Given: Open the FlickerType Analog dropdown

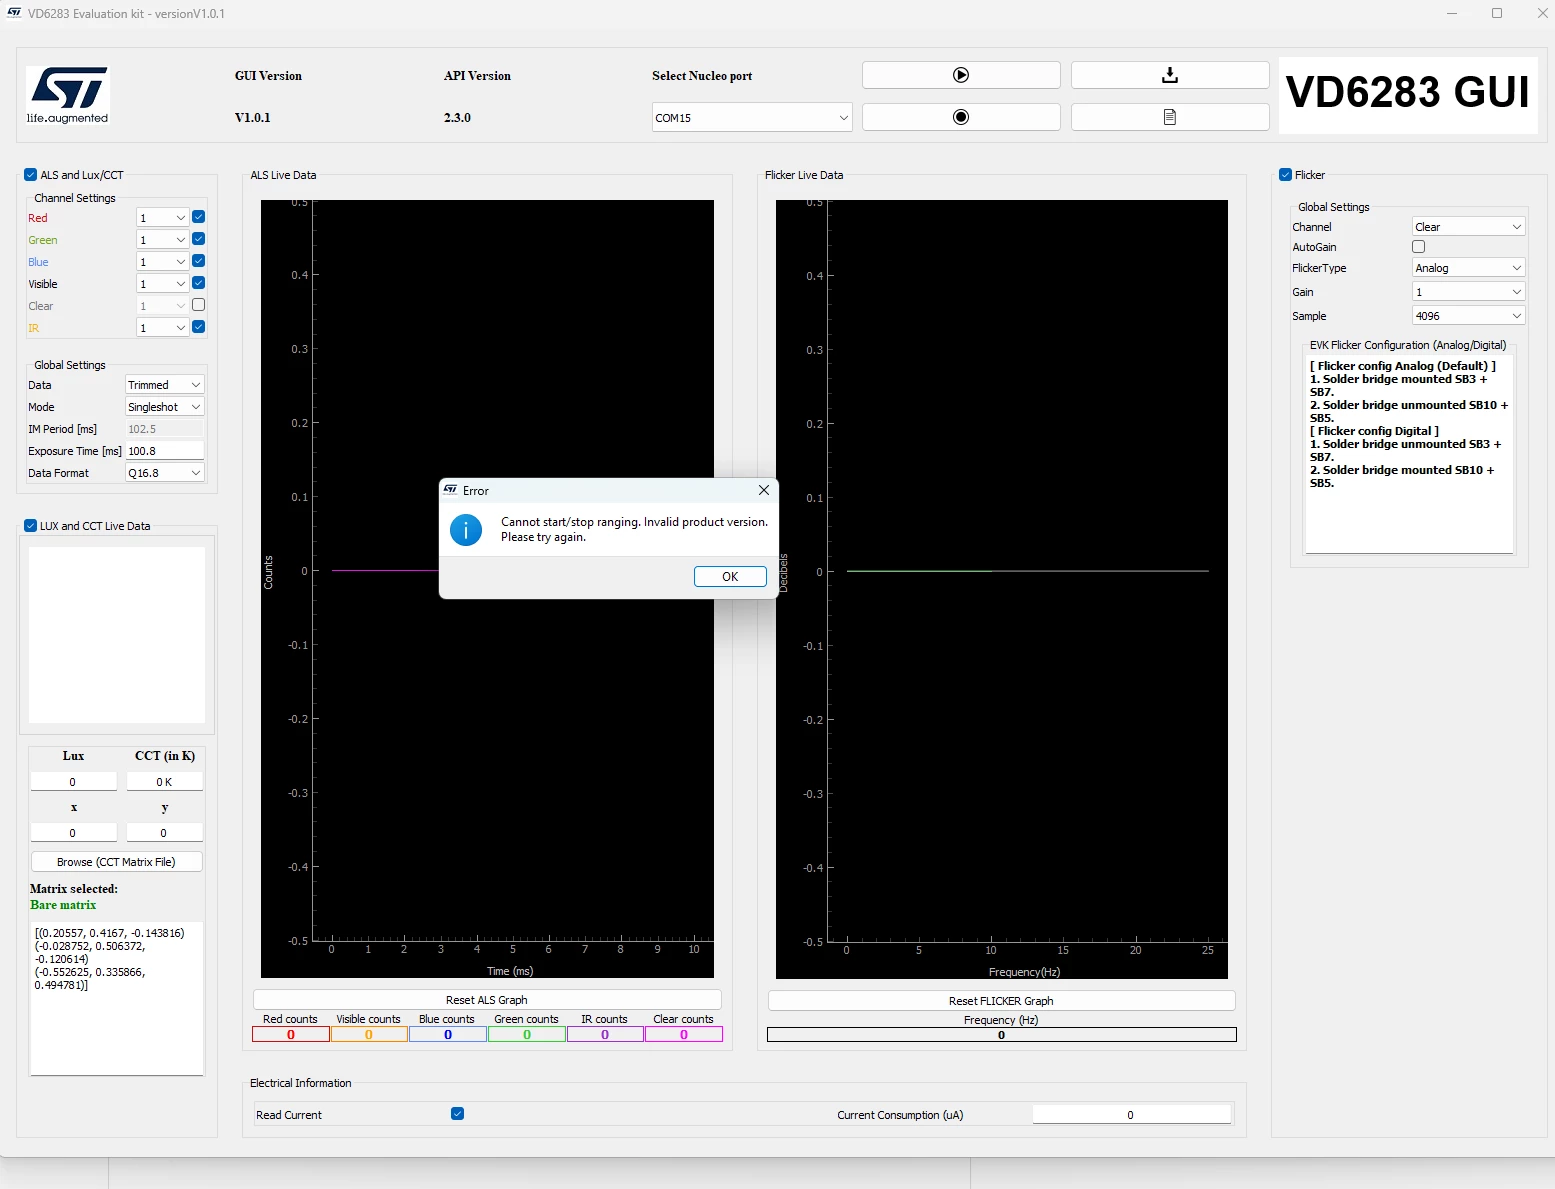Looking at the screenshot, I should 1468,268.
